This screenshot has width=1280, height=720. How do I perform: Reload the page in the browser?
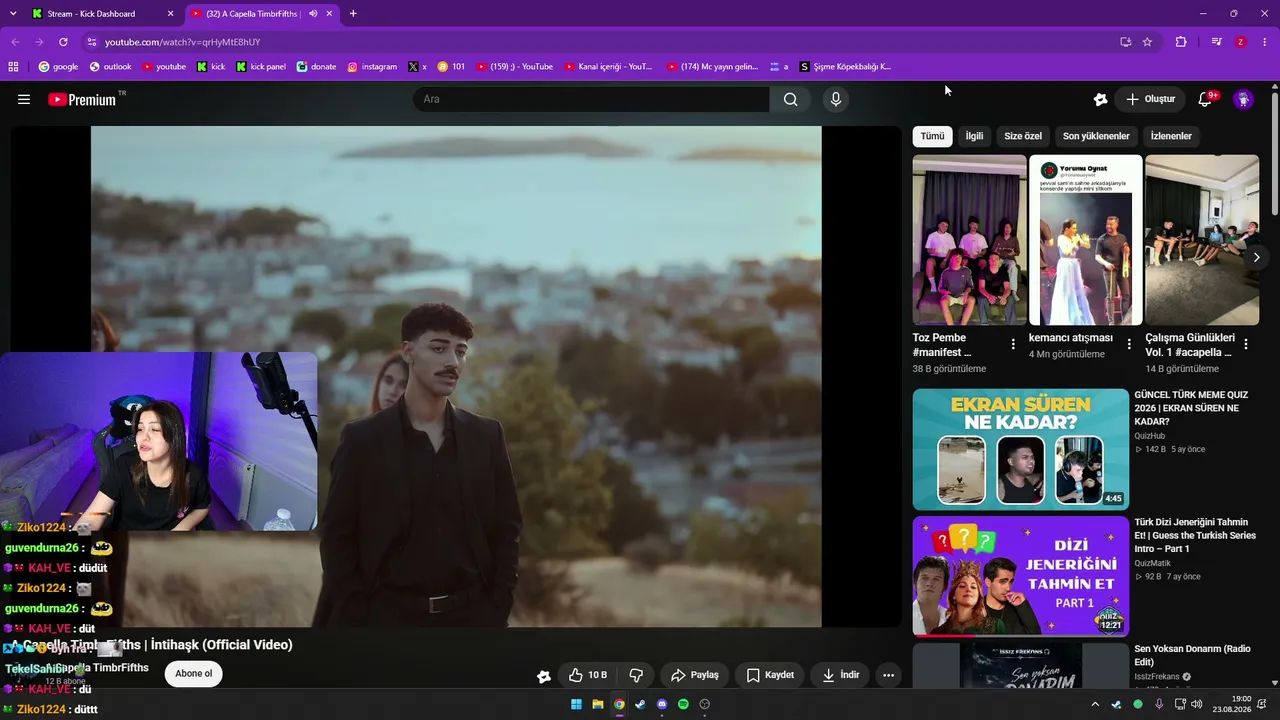coord(63,42)
